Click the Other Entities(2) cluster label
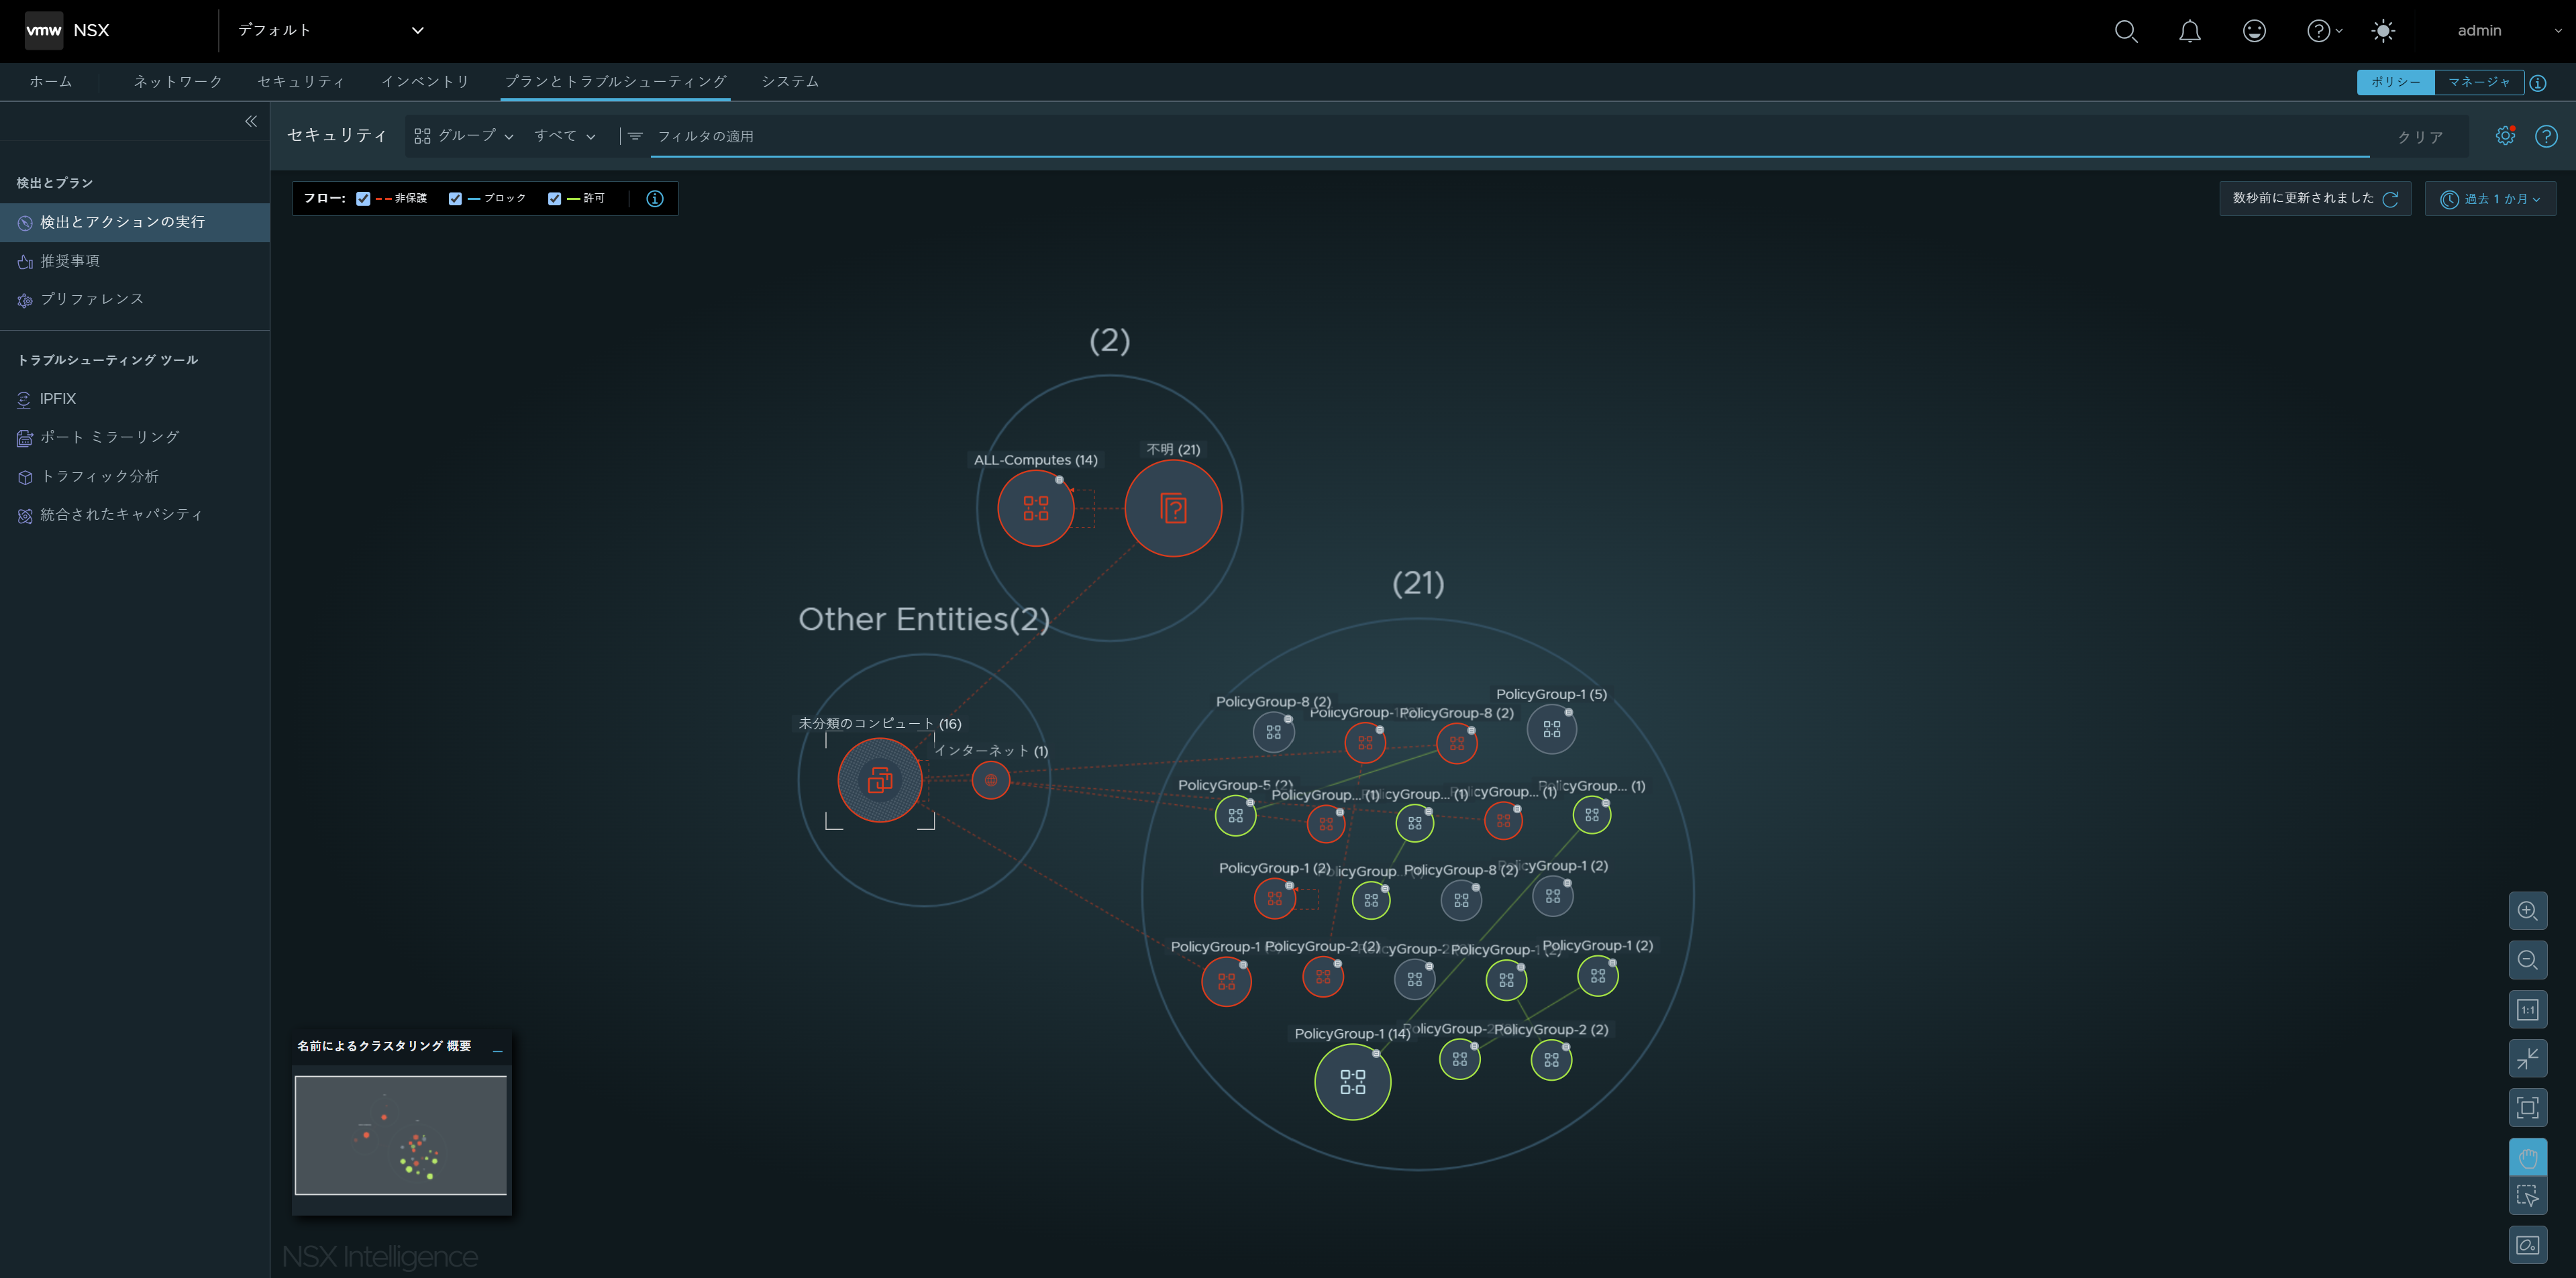This screenshot has width=2576, height=1278. (x=924, y=619)
